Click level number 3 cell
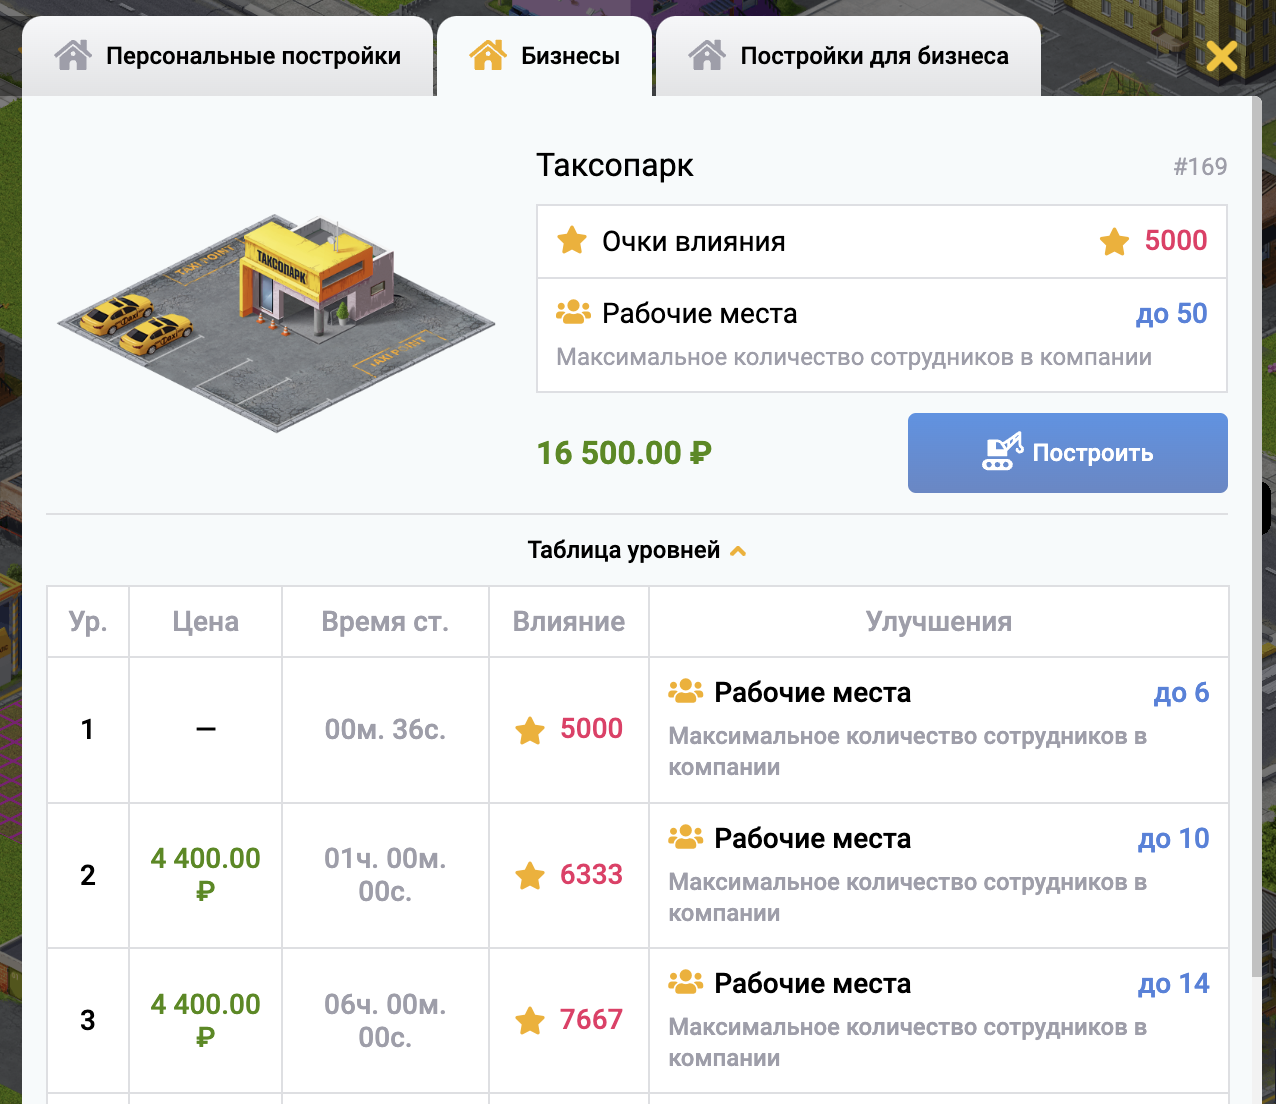 88,1020
